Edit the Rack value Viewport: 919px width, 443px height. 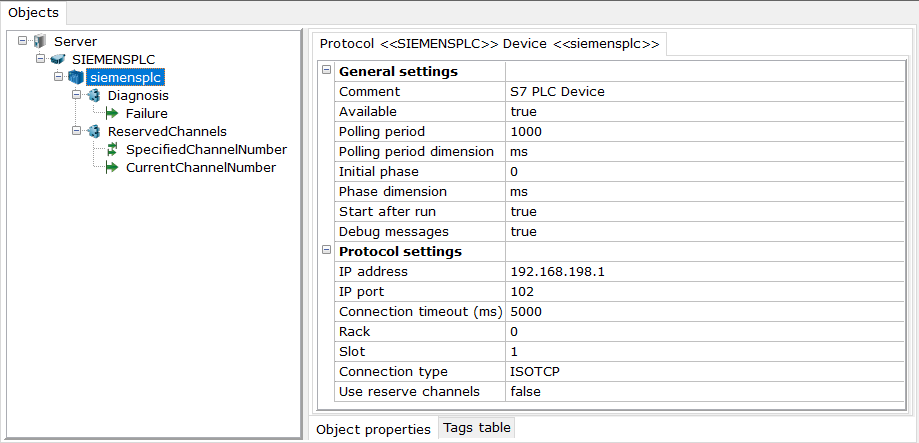[x=705, y=332]
